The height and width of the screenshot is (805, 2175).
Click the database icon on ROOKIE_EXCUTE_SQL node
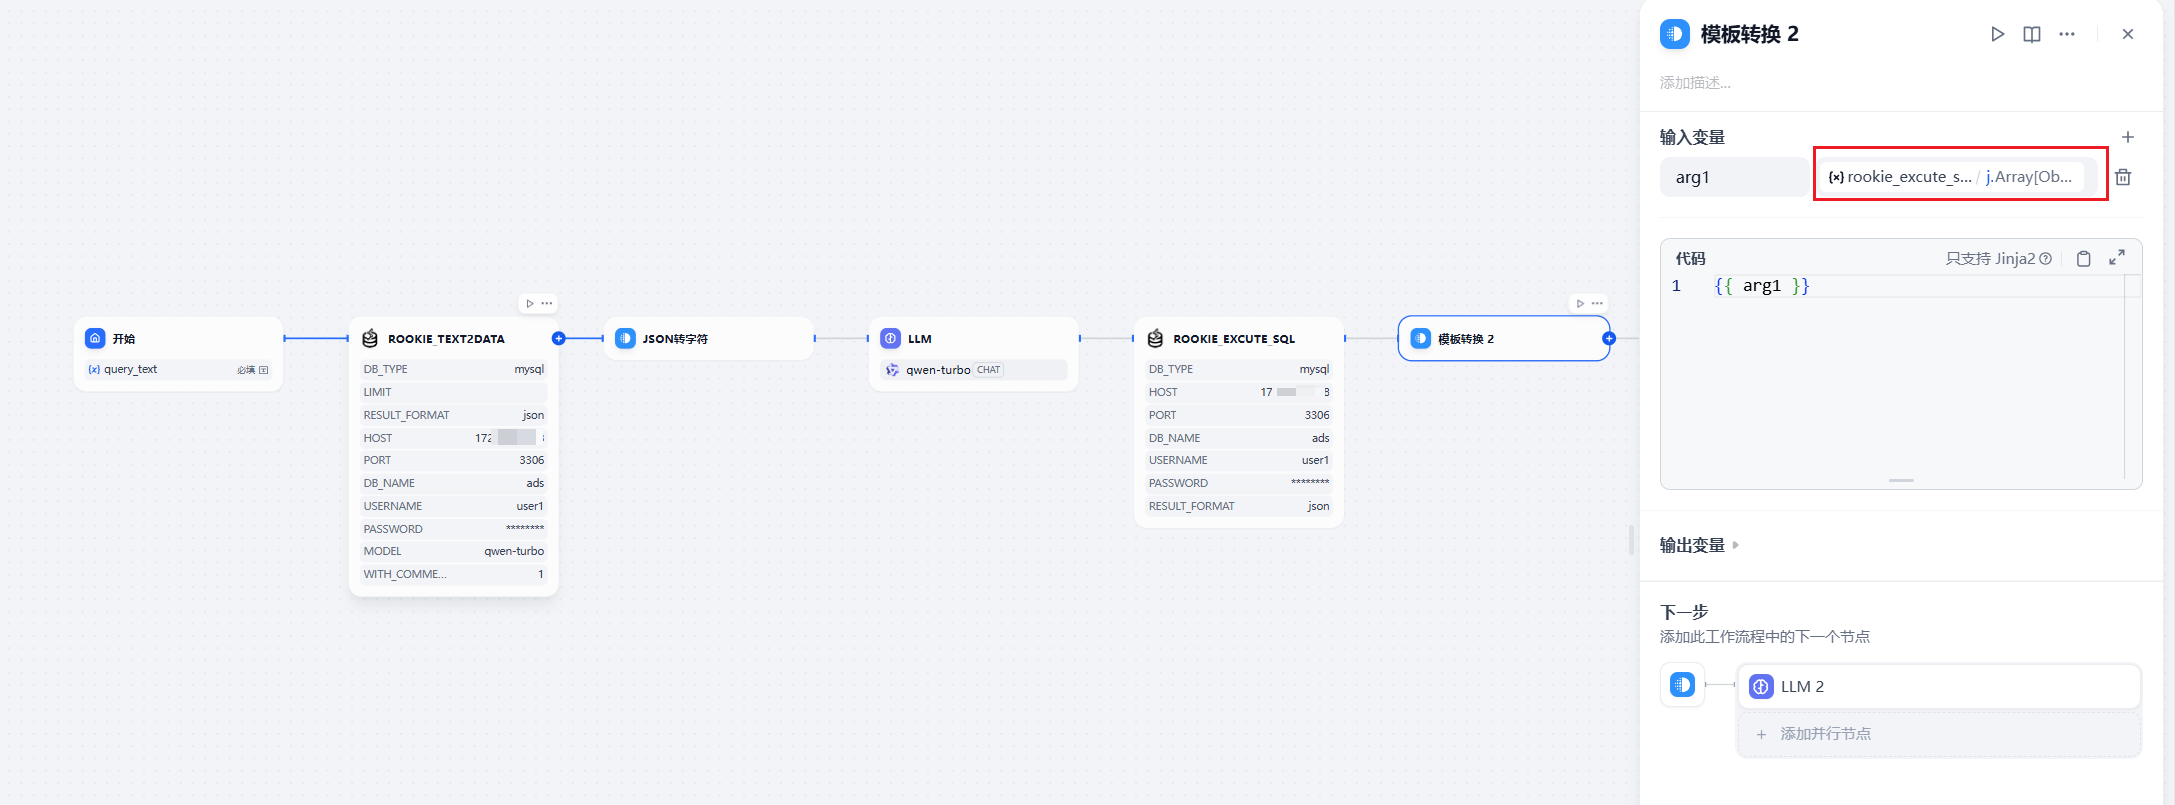coord(1155,338)
